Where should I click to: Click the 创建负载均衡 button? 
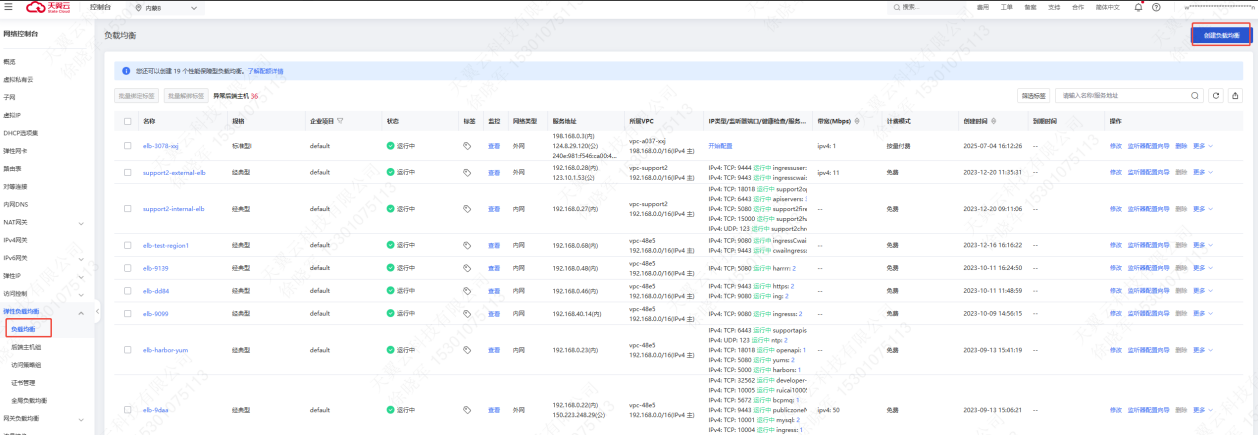(1221, 35)
